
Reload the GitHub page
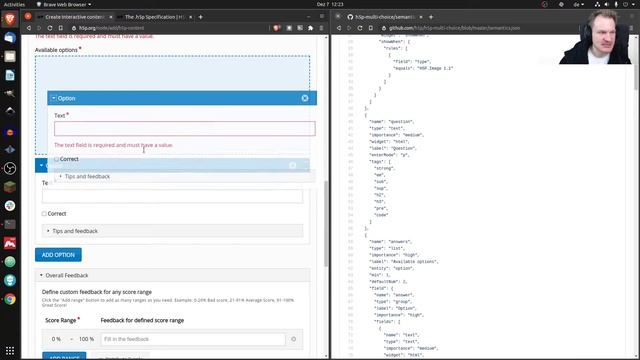point(360,28)
